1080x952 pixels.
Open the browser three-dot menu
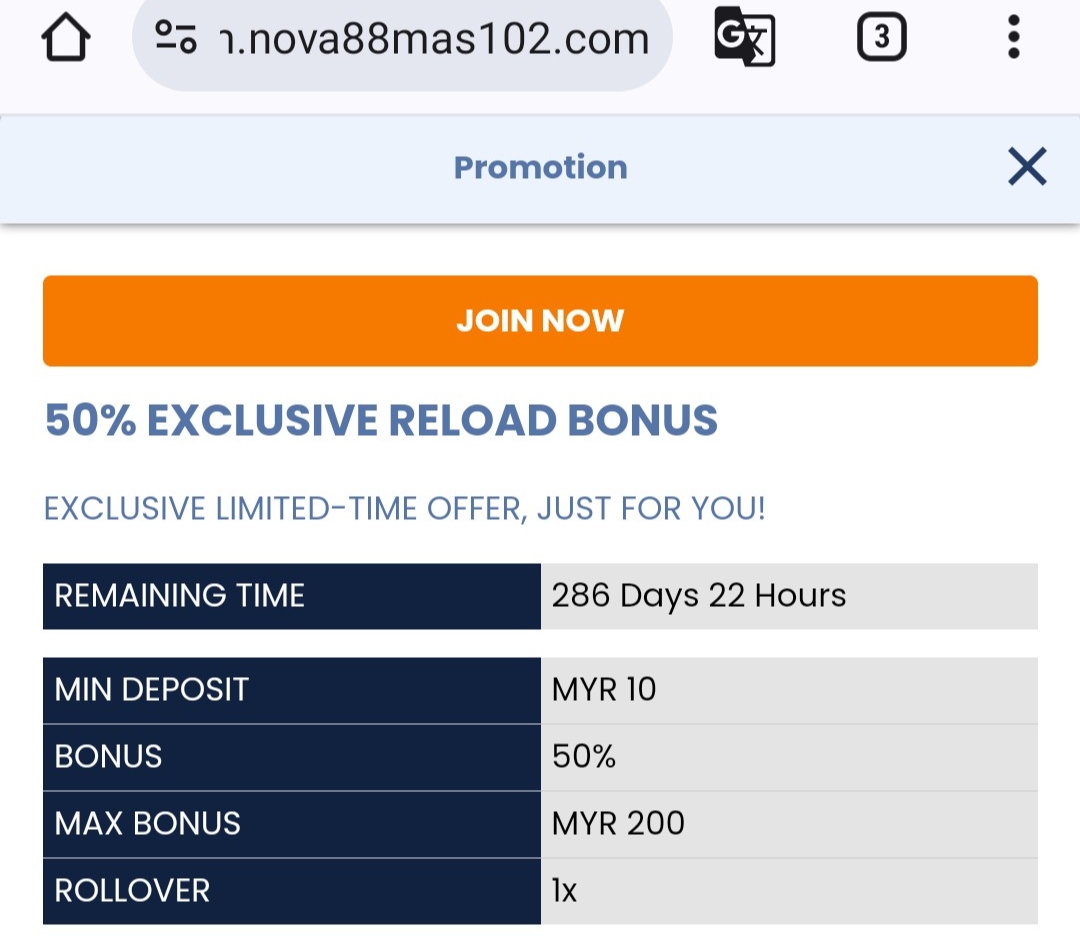point(1013,39)
